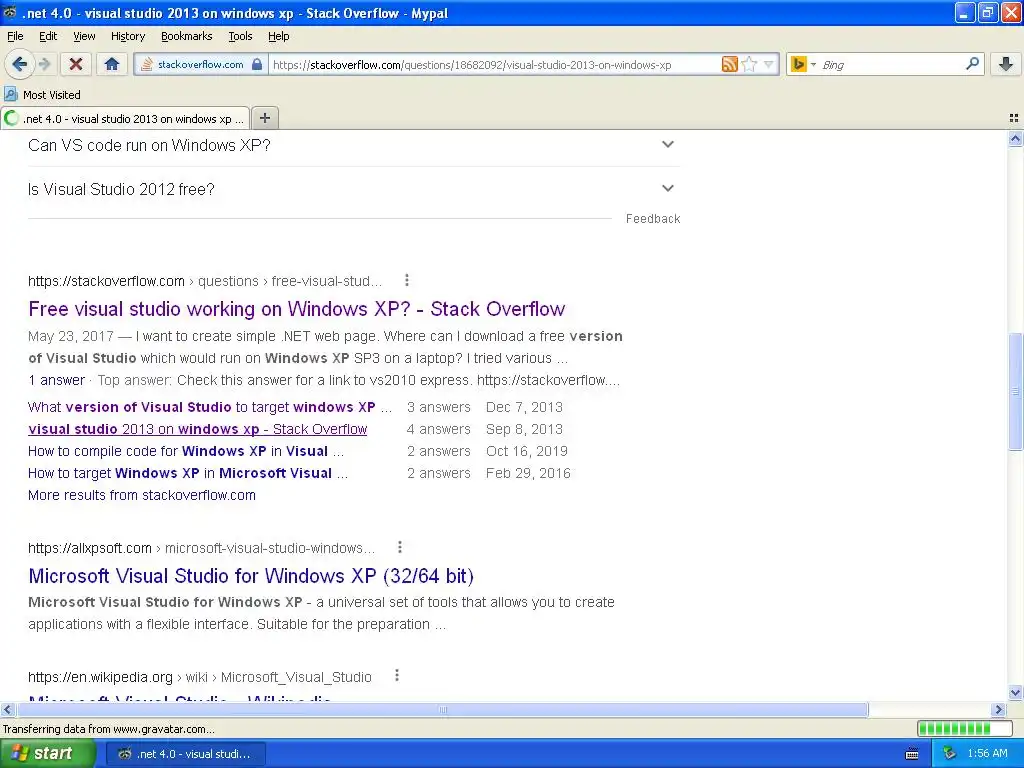Open the File menu
1024x768 pixels.
[x=15, y=36]
